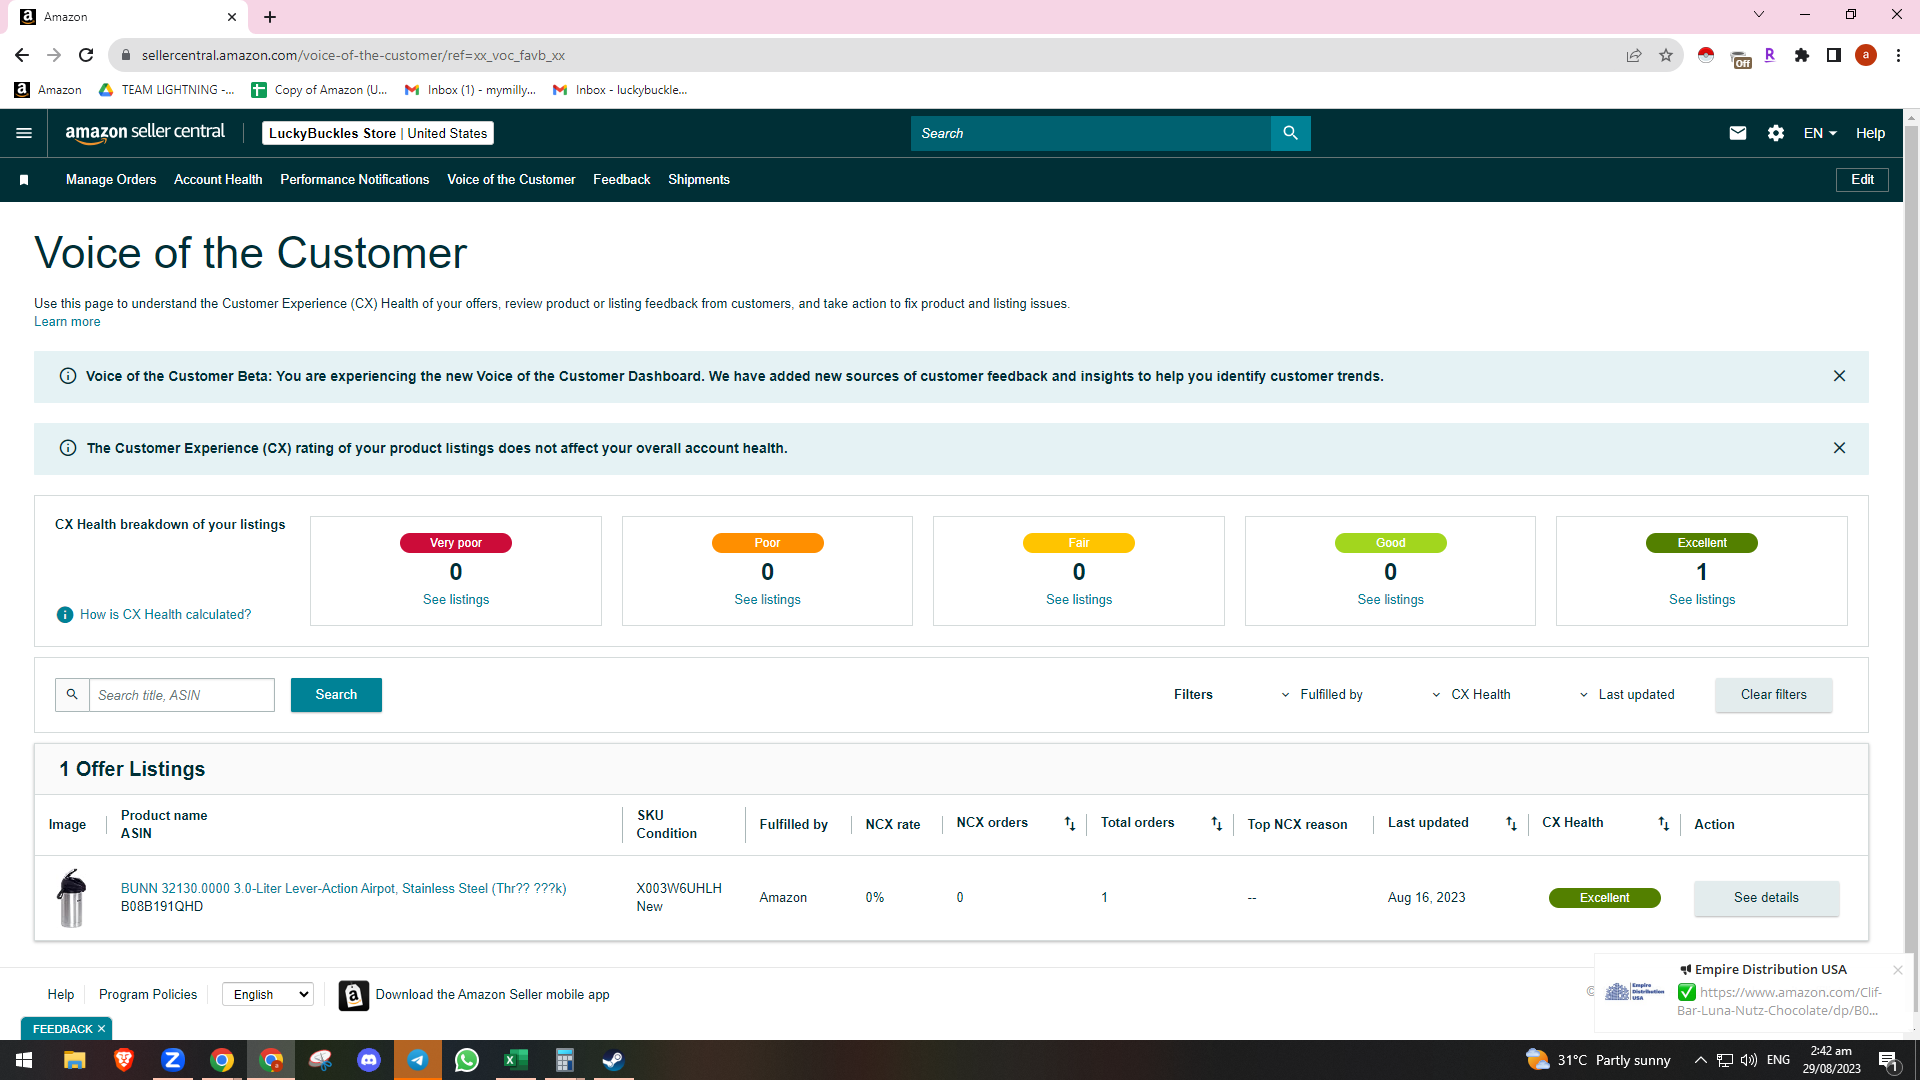Screen dimensions: 1920x1080
Task: Click See details for BUNN Airpot
Action: [1766, 898]
